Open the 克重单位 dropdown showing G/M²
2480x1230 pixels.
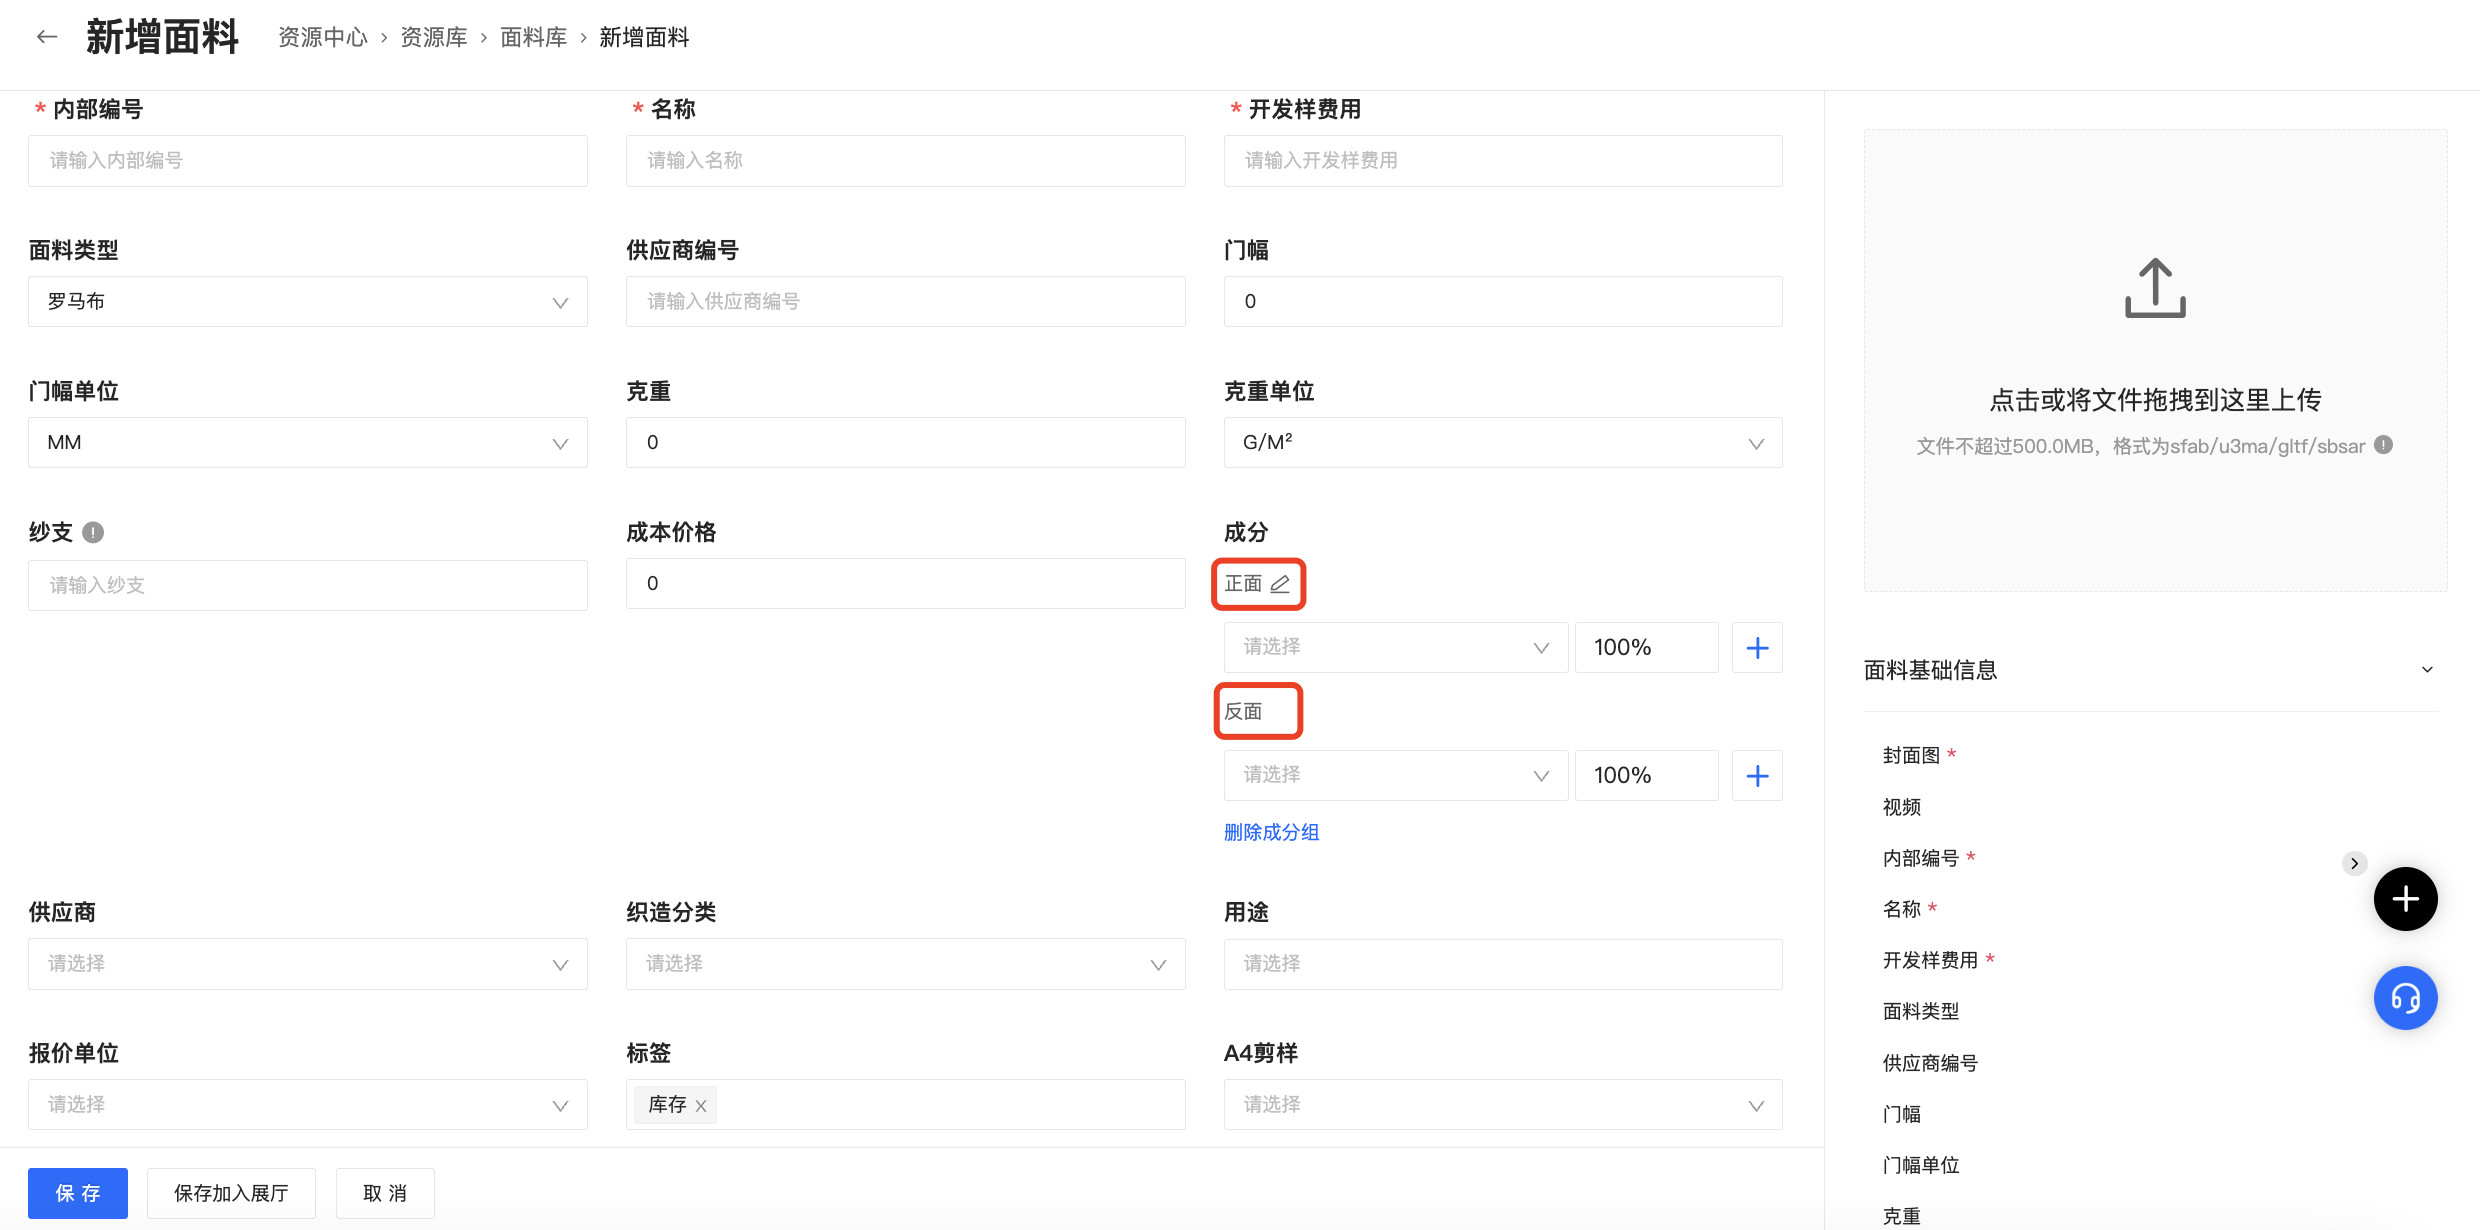[x=1502, y=443]
